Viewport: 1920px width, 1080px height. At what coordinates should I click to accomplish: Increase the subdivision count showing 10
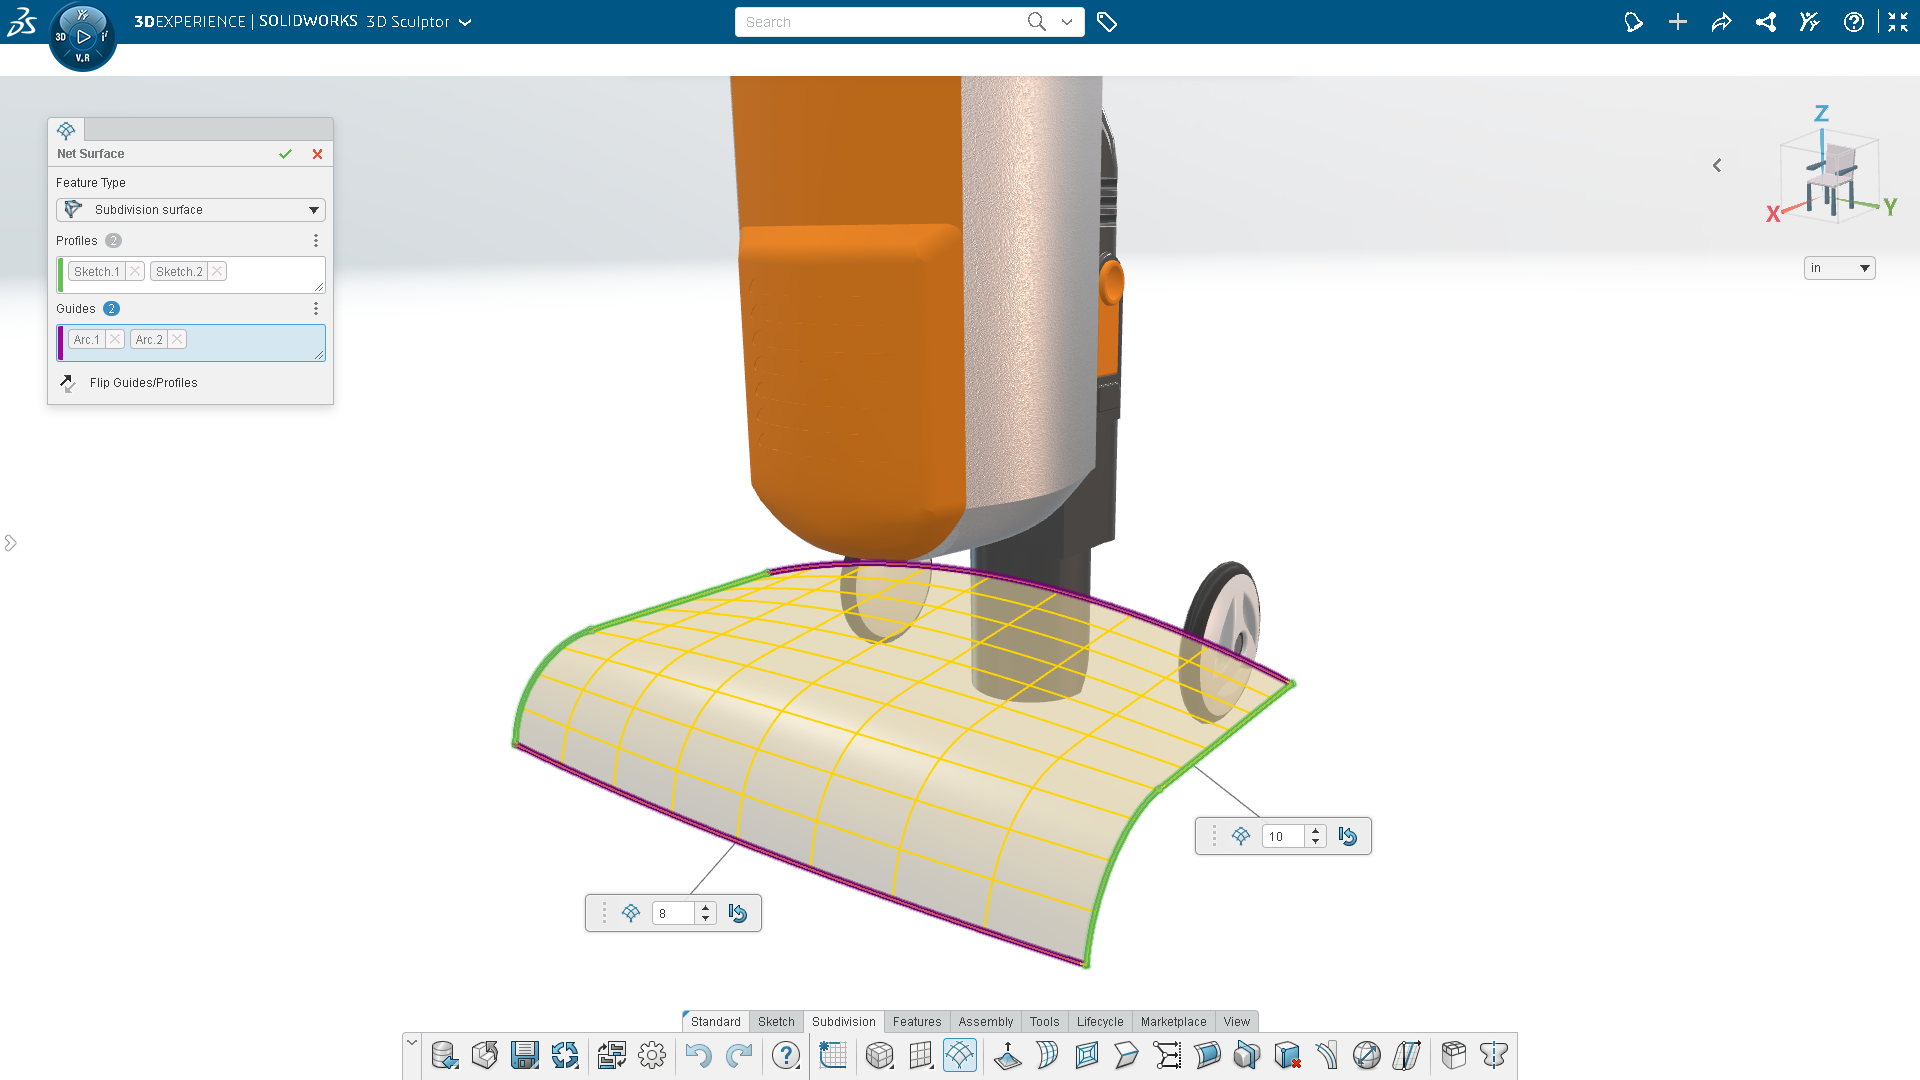1315,830
